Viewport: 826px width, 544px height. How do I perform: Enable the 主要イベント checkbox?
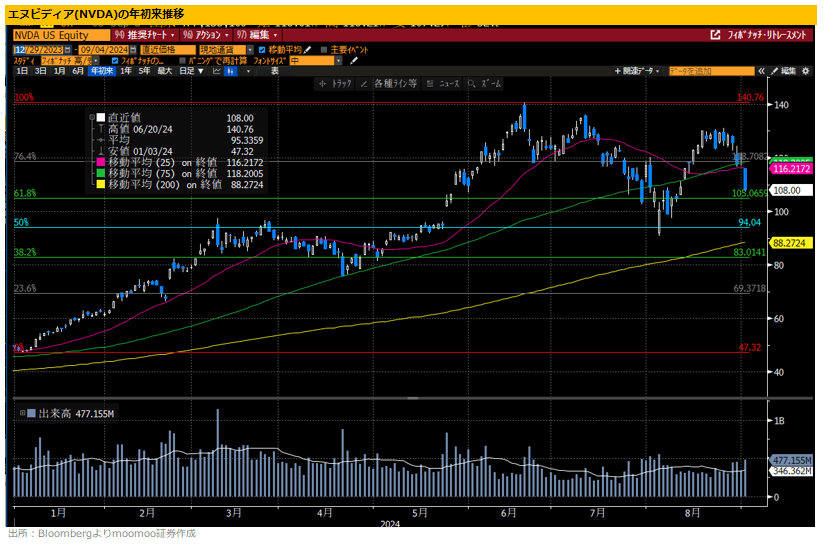click(x=324, y=50)
